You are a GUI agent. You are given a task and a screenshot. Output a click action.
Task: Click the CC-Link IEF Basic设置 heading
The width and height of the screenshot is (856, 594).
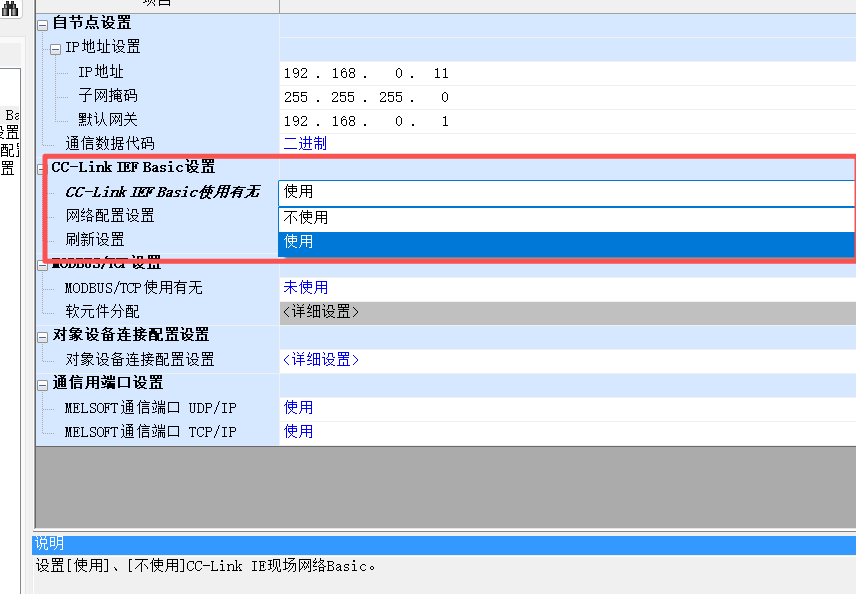click(x=133, y=167)
